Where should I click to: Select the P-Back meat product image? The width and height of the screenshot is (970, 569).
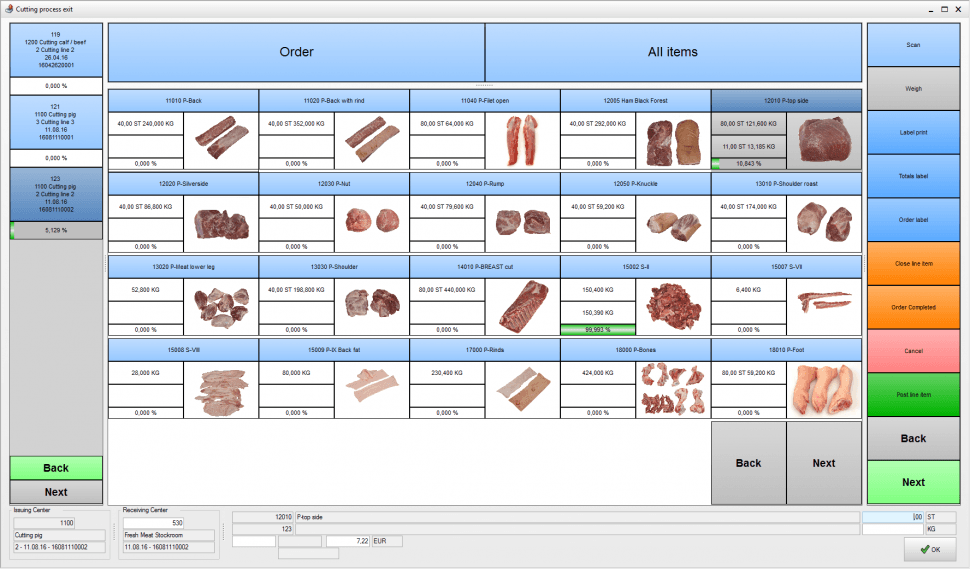pyautogui.click(x=220, y=134)
